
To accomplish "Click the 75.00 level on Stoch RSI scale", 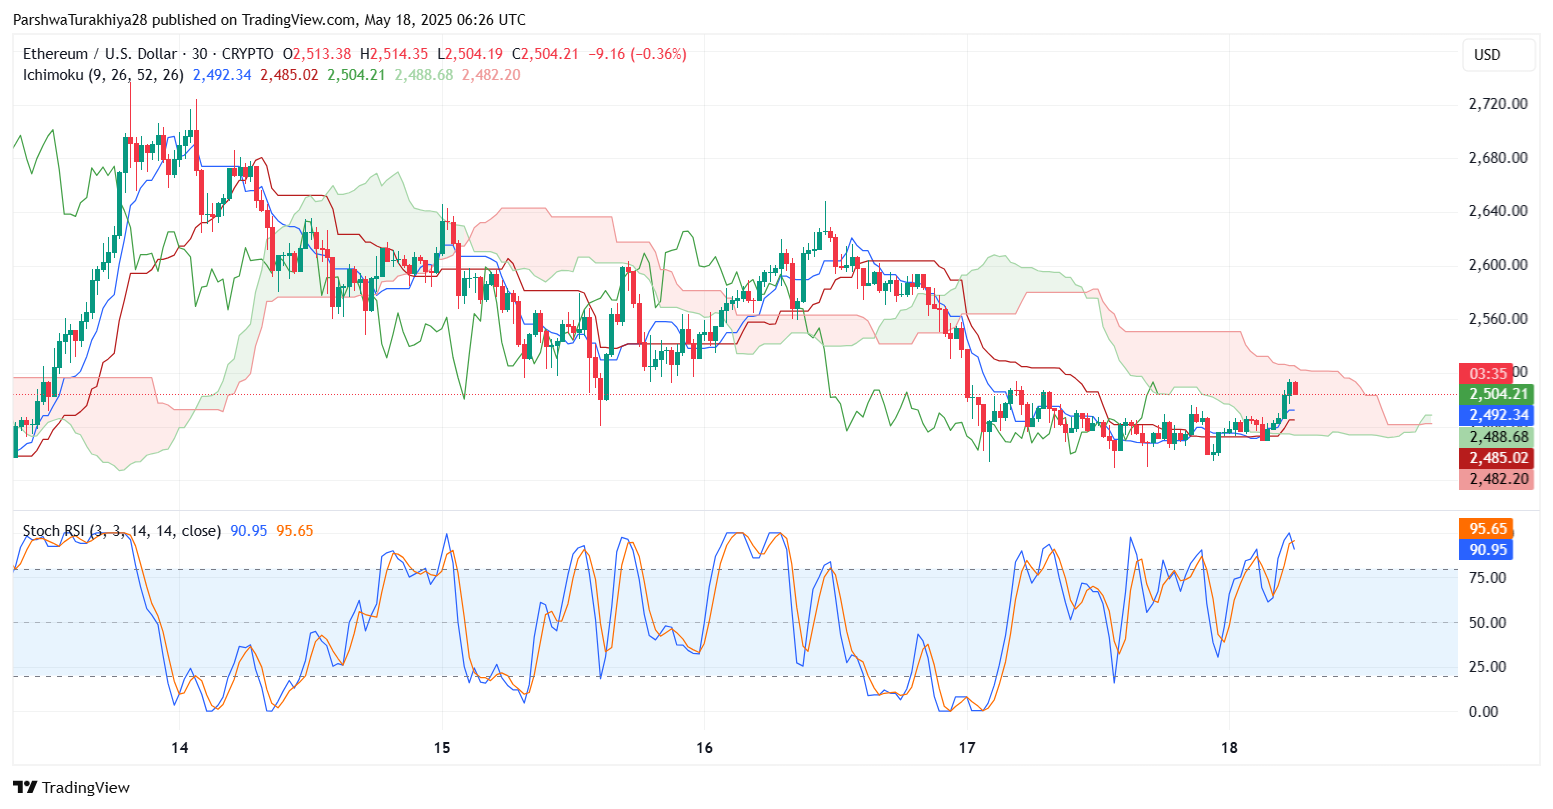I will tap(1488, 578).
